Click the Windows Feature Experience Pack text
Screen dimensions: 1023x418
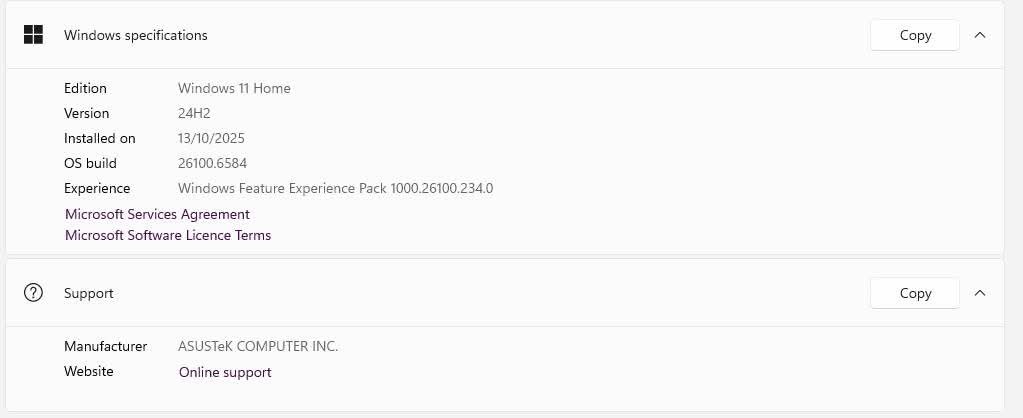click(x=335, y=188)
